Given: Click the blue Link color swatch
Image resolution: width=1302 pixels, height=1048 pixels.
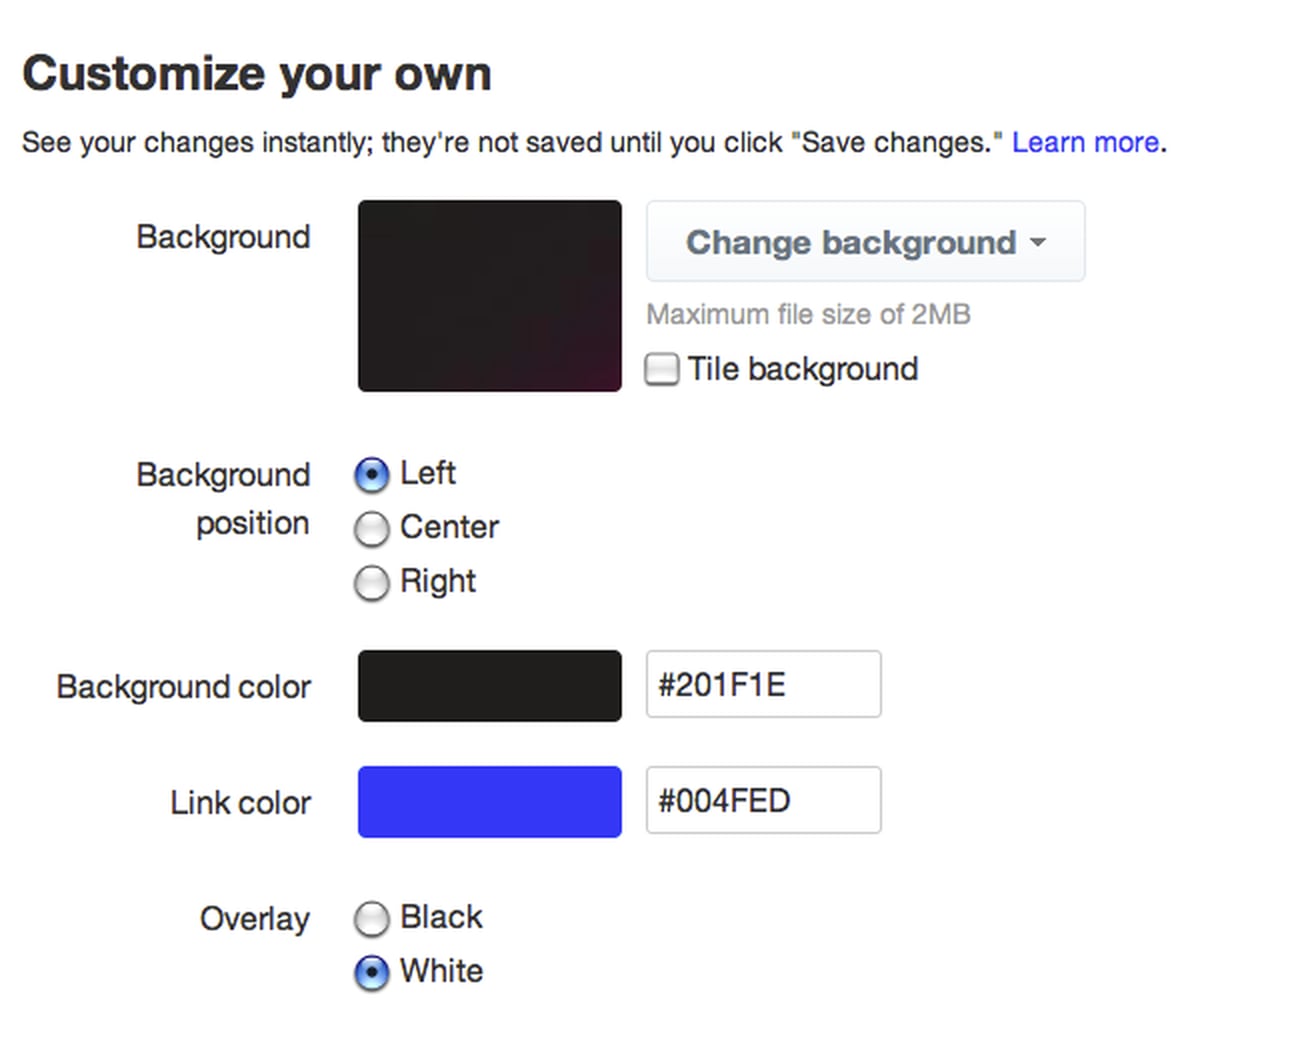Looking at the screenshot, I should point(489,801).
